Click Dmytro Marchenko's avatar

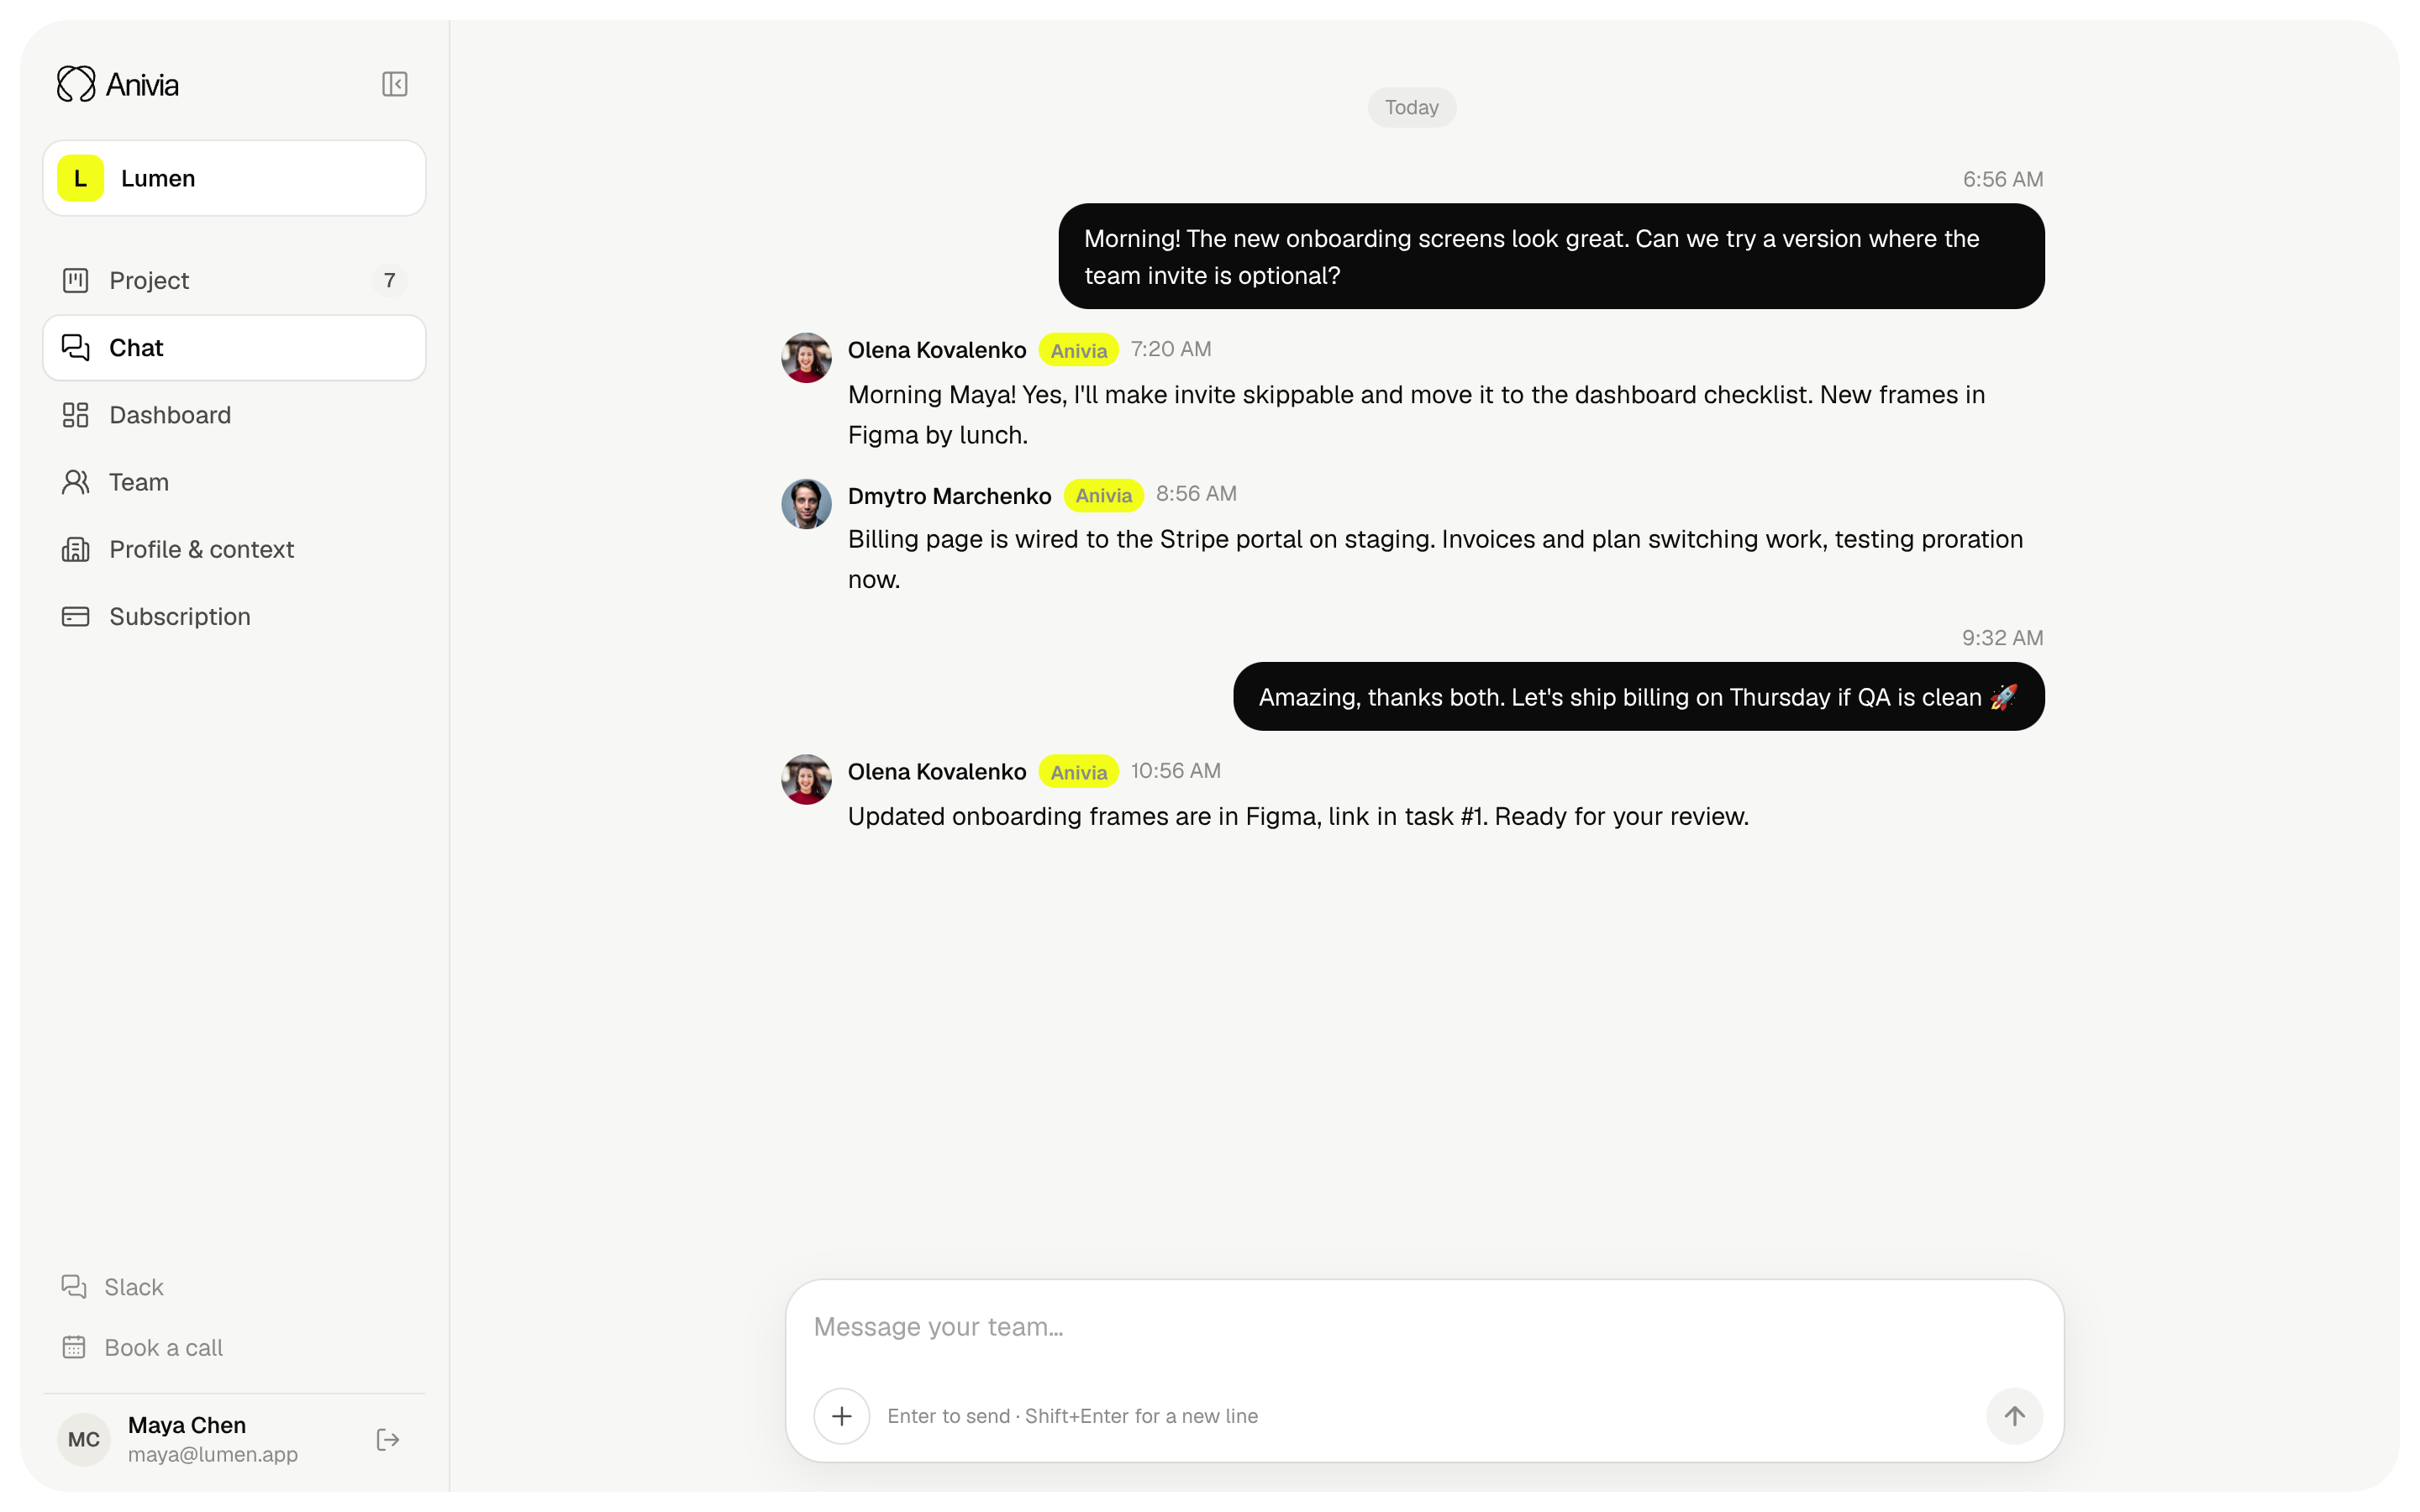coord(806,504)
